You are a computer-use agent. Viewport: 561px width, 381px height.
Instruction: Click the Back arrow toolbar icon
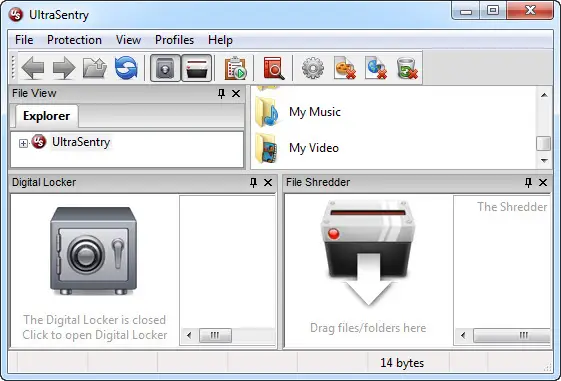tap(33, 68)
